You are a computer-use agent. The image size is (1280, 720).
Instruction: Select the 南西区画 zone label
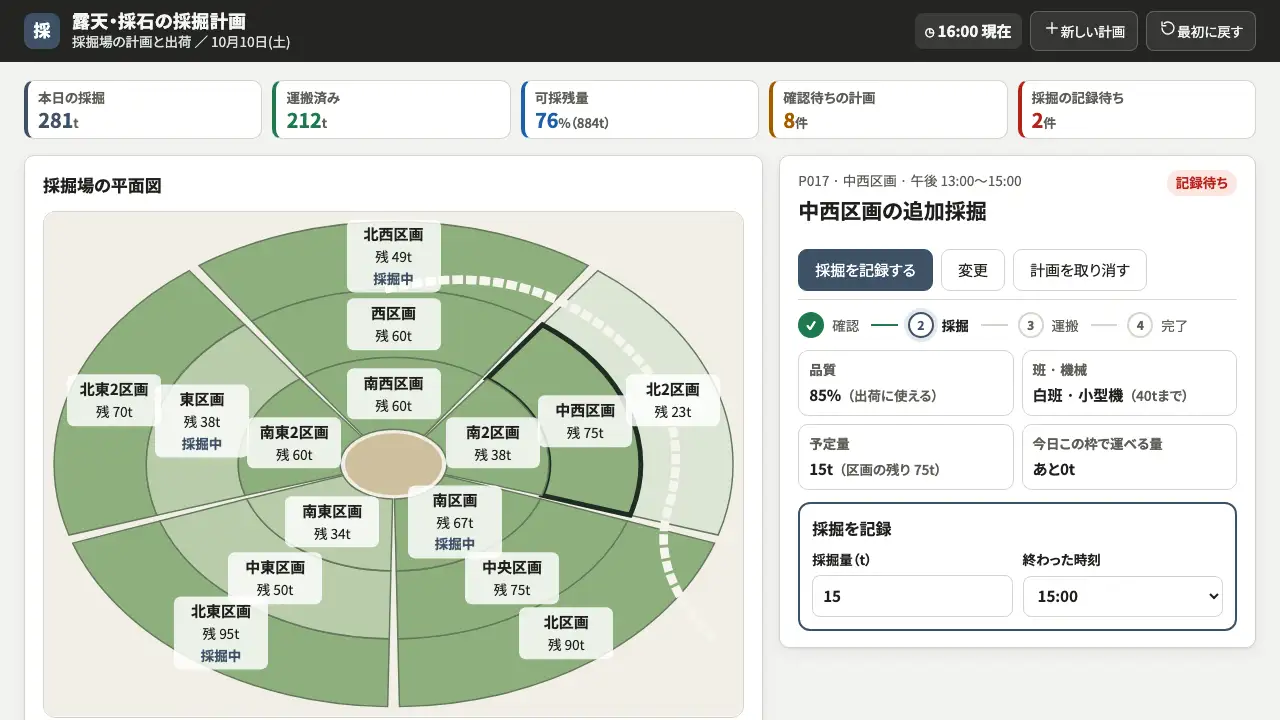pyautogui.click(x=393, y=394)
